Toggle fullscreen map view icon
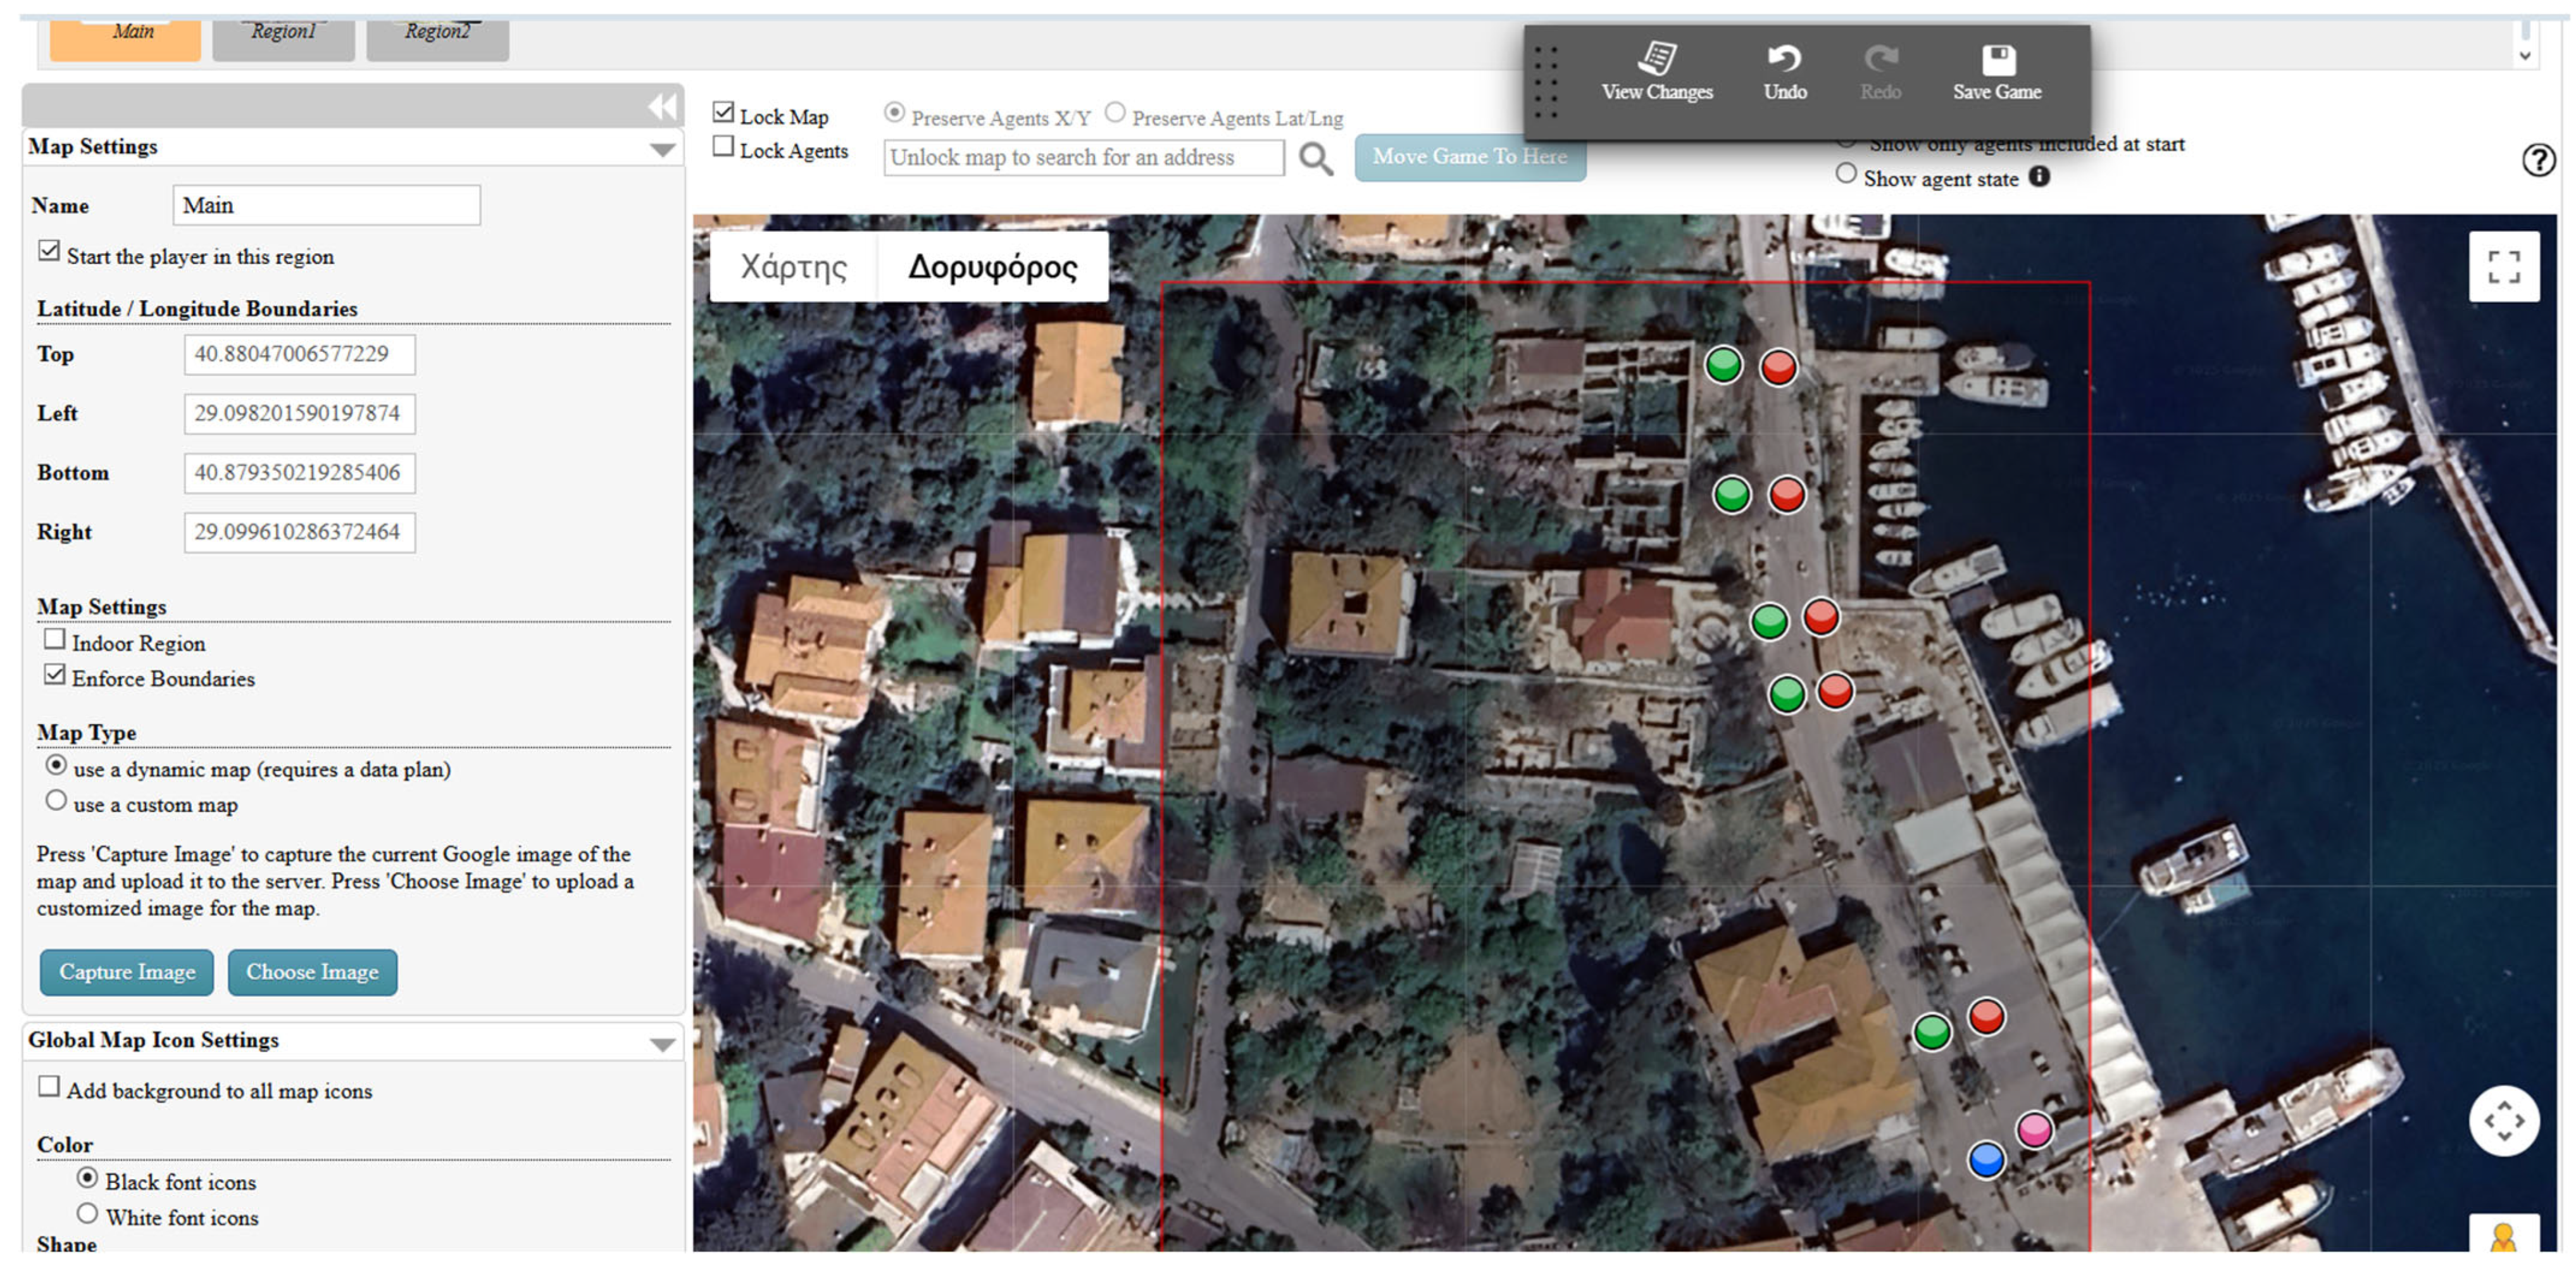 click(2503, 267)
